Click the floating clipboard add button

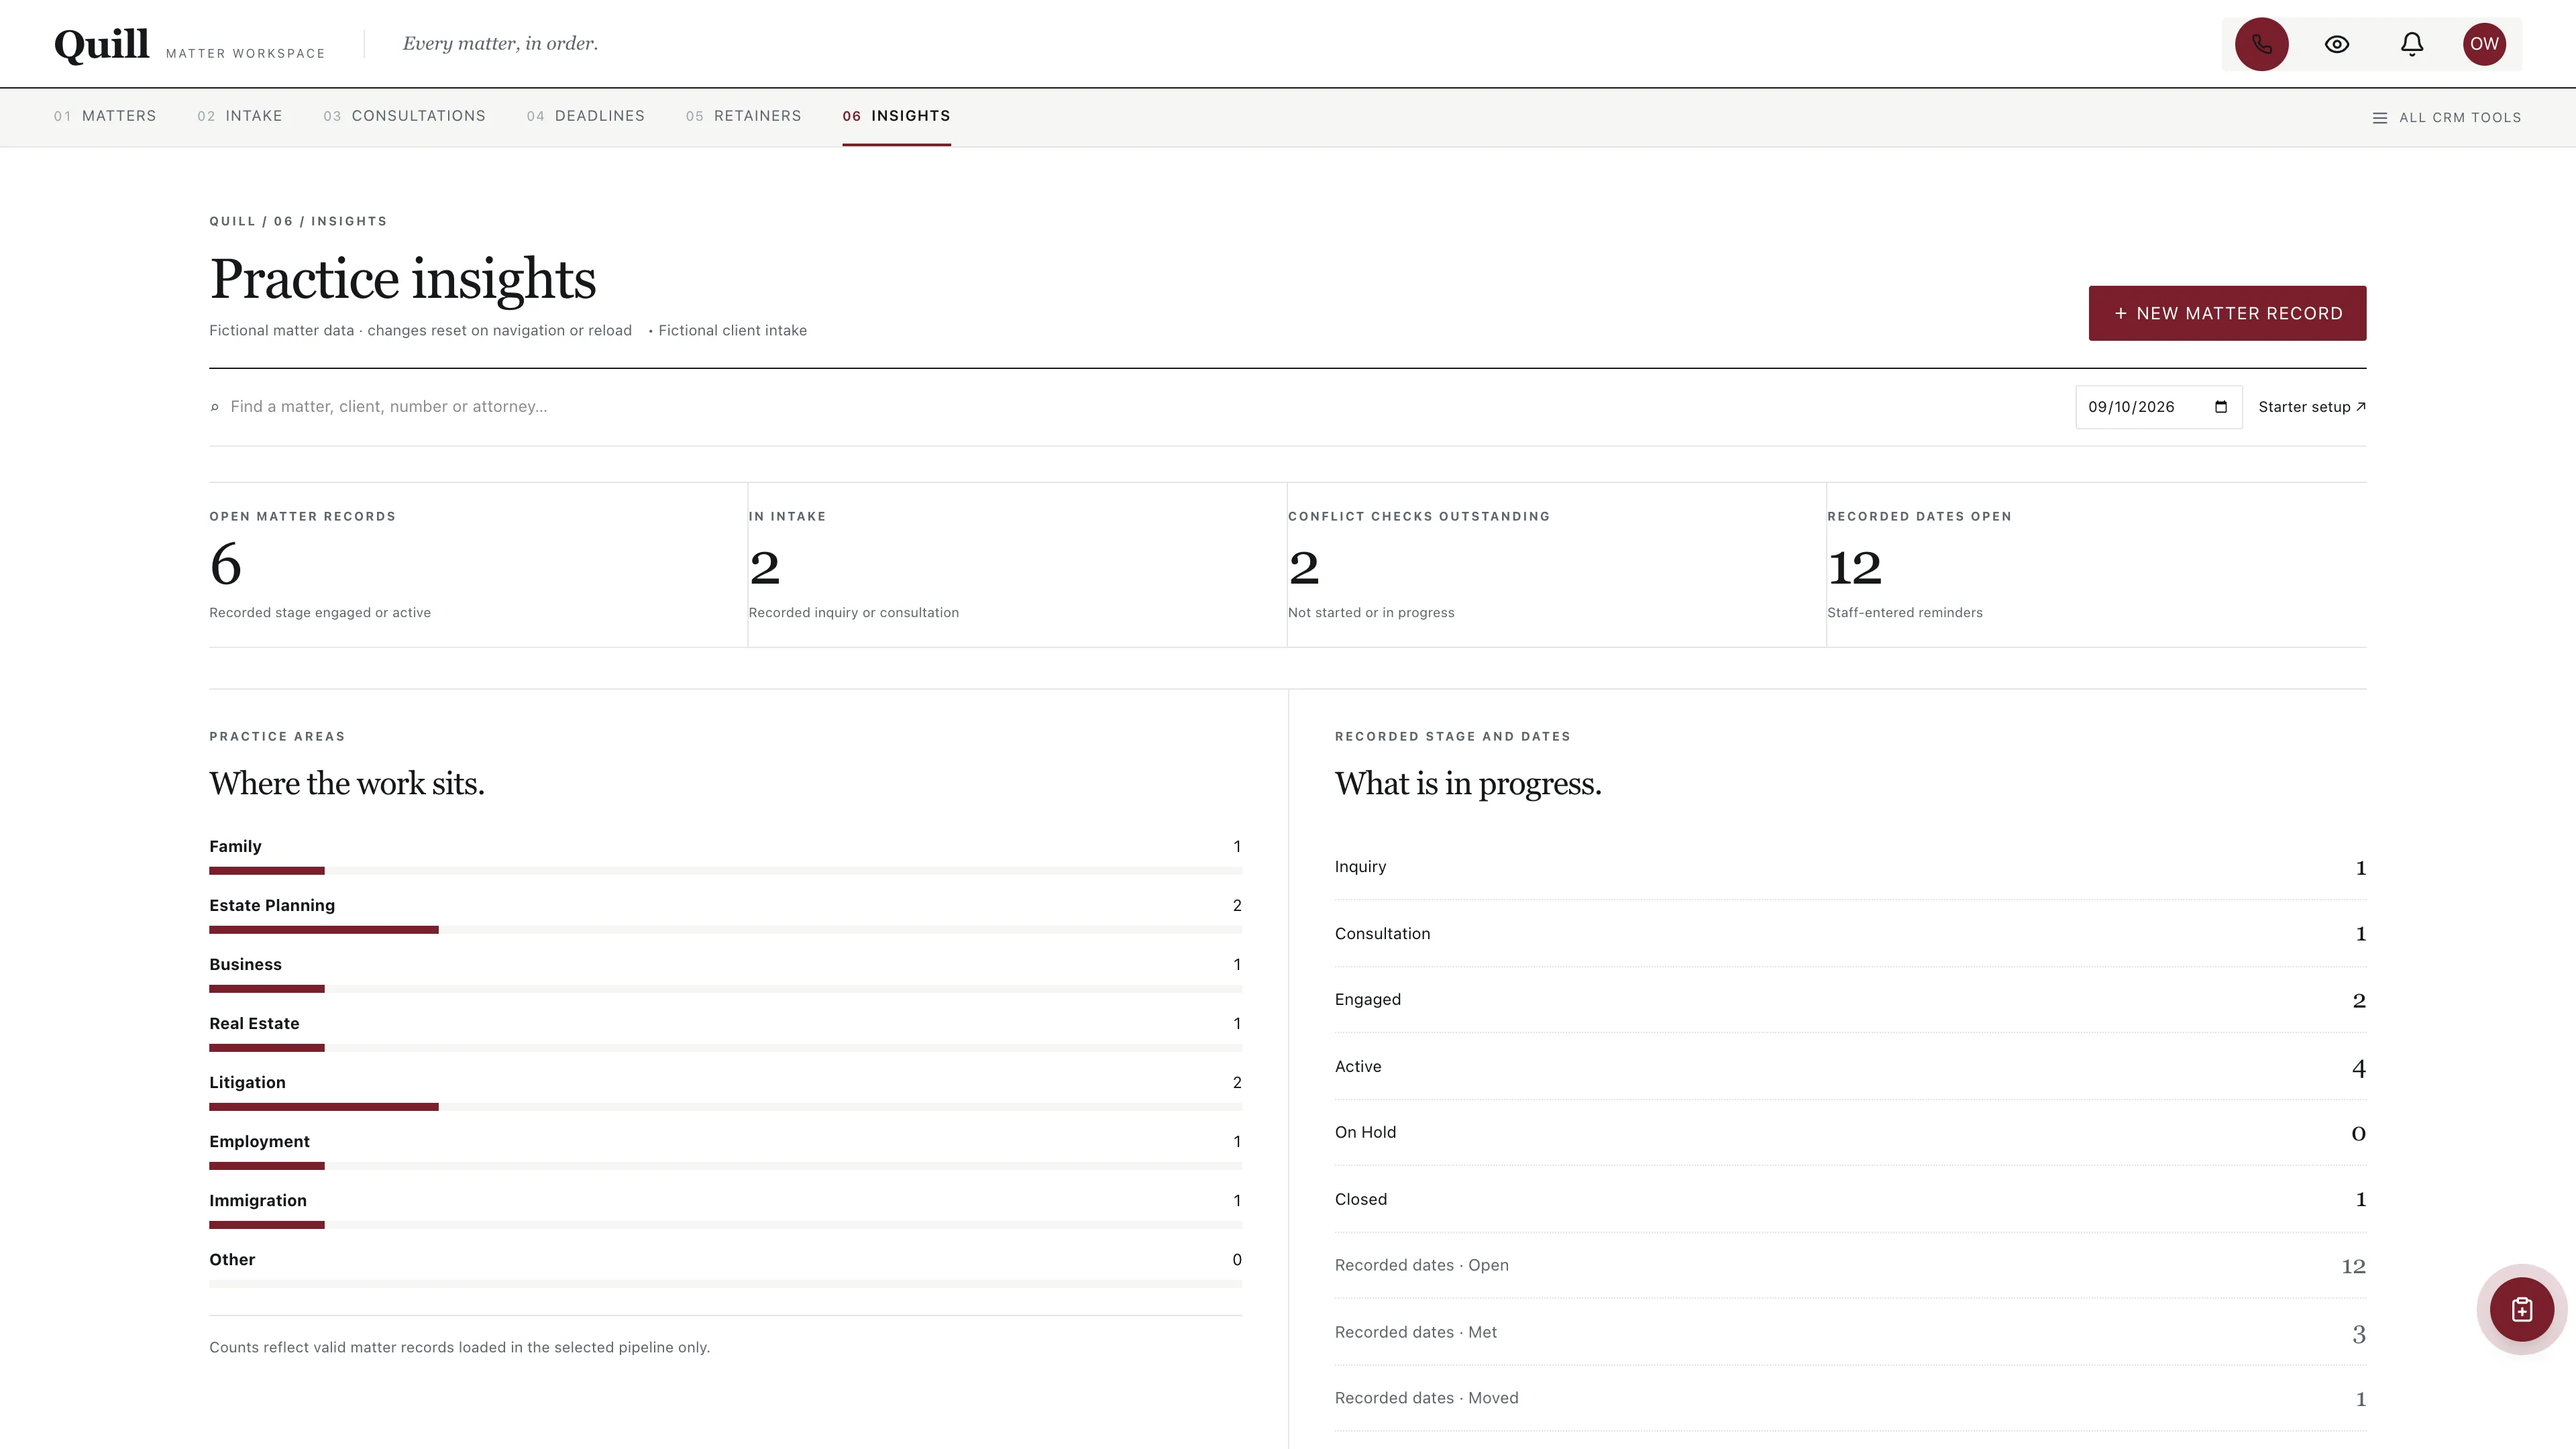click(2521, 1309)
